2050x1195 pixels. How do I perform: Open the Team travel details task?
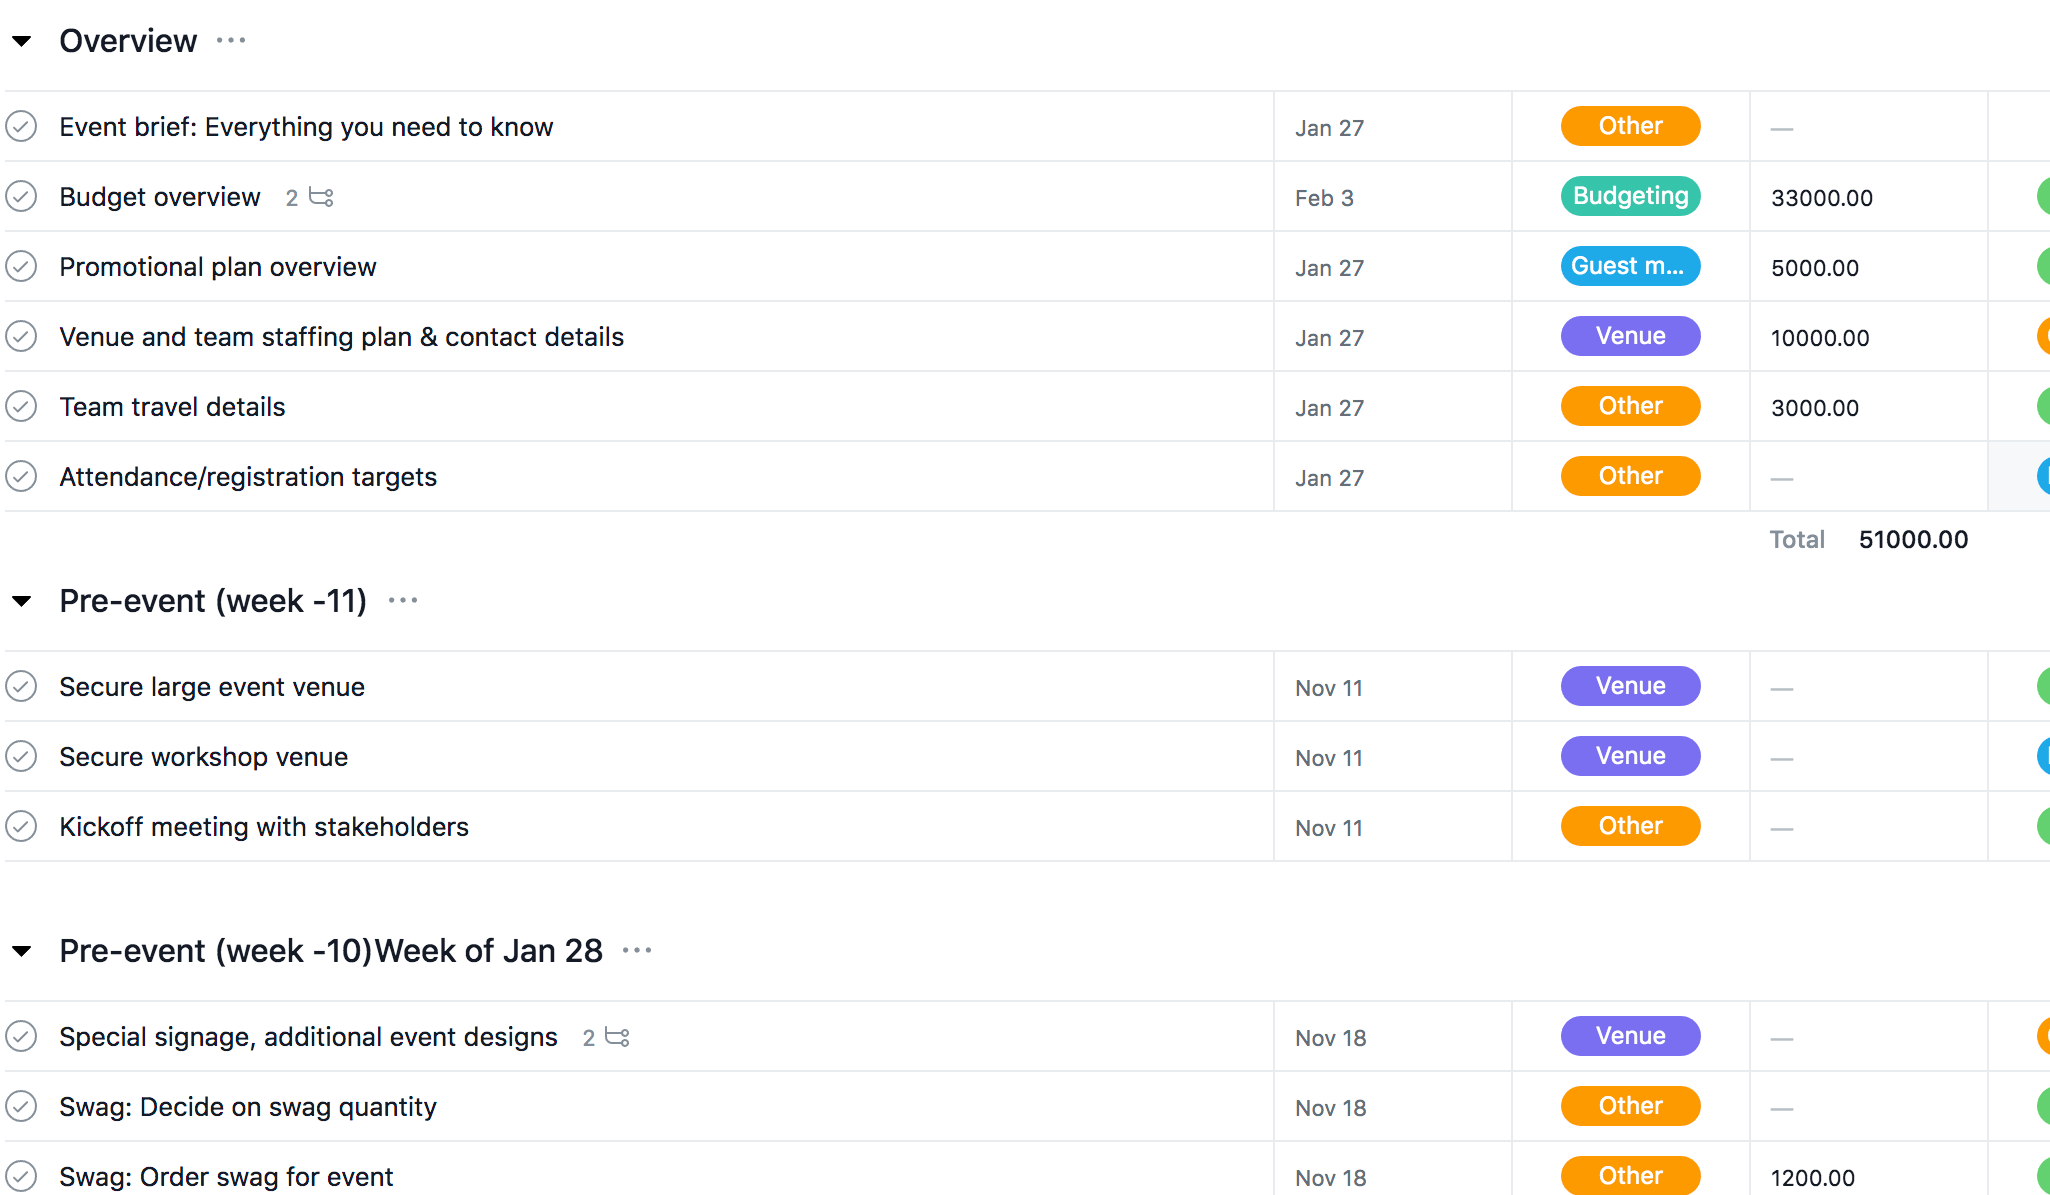point(172,407)
